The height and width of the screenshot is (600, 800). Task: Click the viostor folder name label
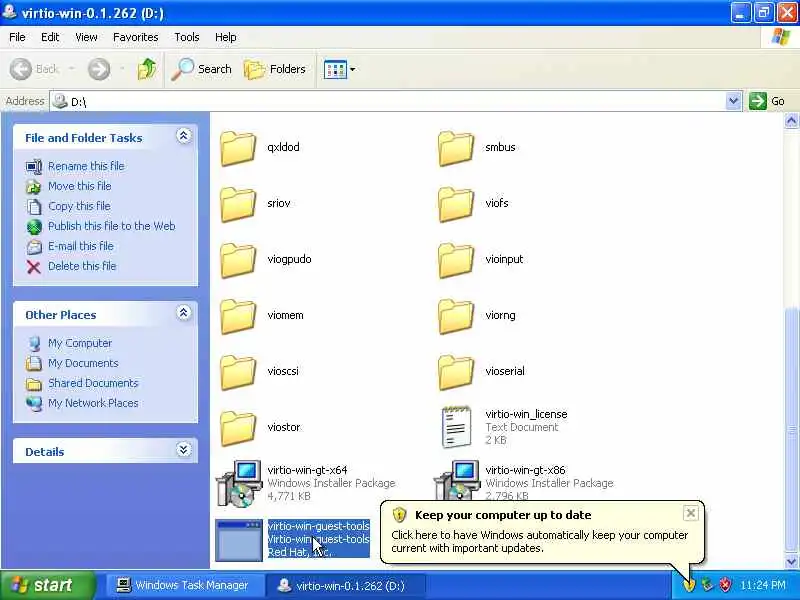point(284,427)
